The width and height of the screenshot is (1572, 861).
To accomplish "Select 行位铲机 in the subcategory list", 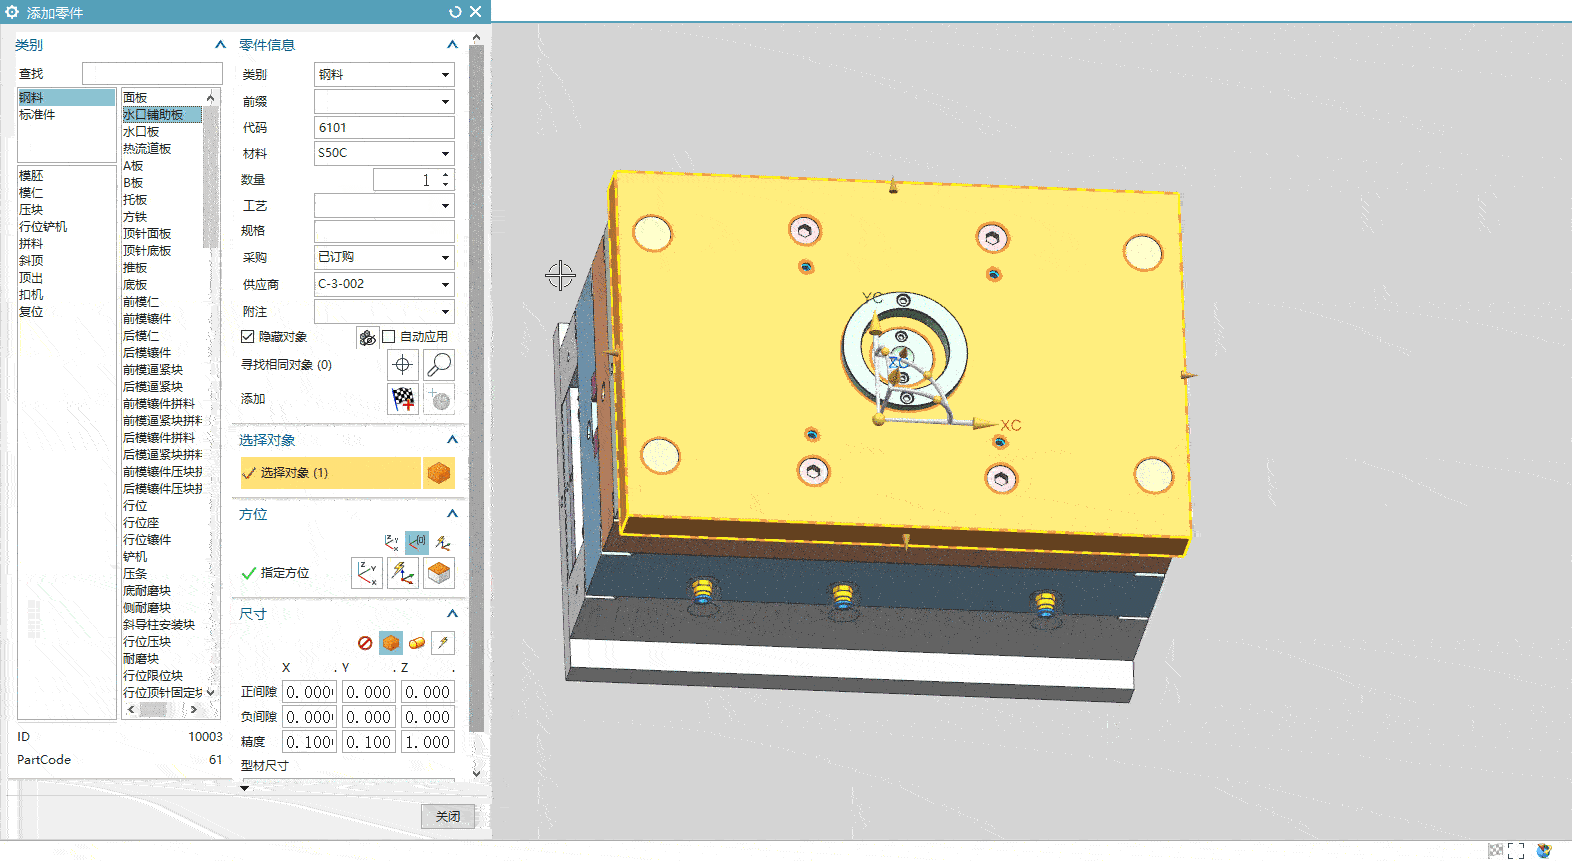I will point(43,227).
